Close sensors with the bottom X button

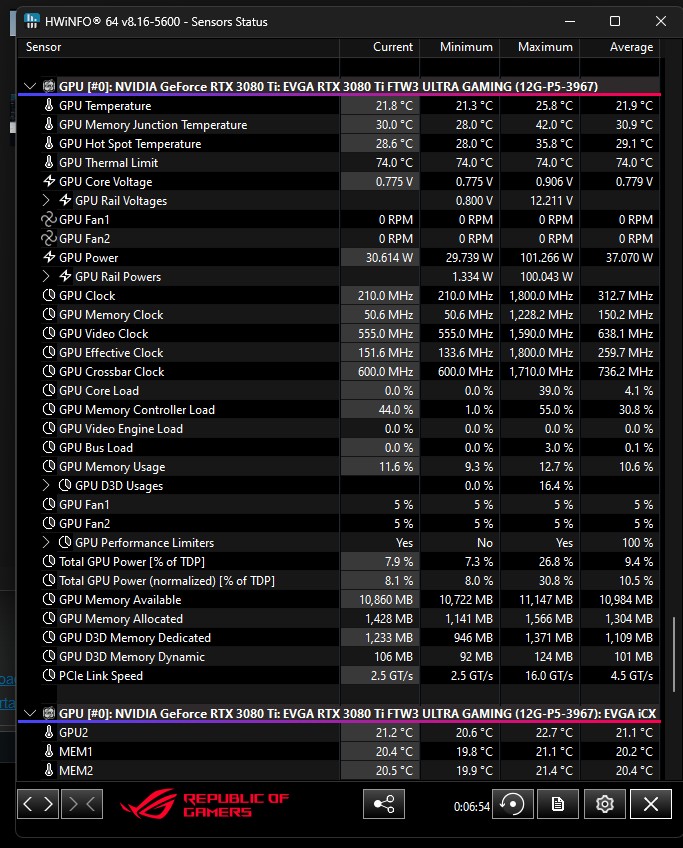click(x=651, y=804)
